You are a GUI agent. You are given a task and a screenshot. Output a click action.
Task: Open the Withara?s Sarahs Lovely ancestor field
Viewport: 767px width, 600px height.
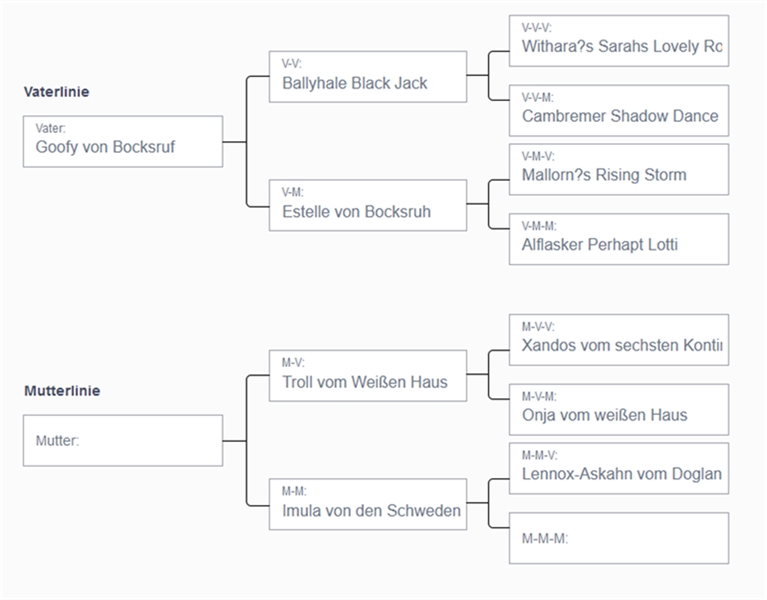tap(618, 41)
